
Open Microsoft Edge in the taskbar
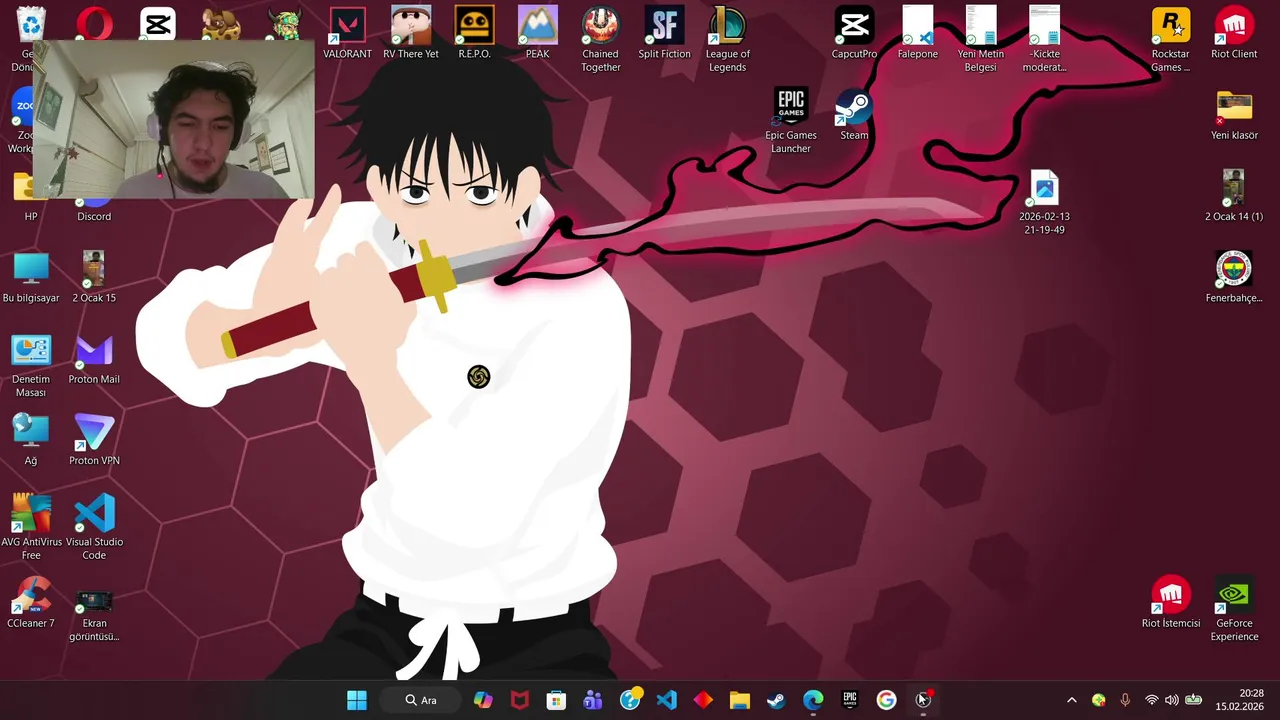pos(813,700)
